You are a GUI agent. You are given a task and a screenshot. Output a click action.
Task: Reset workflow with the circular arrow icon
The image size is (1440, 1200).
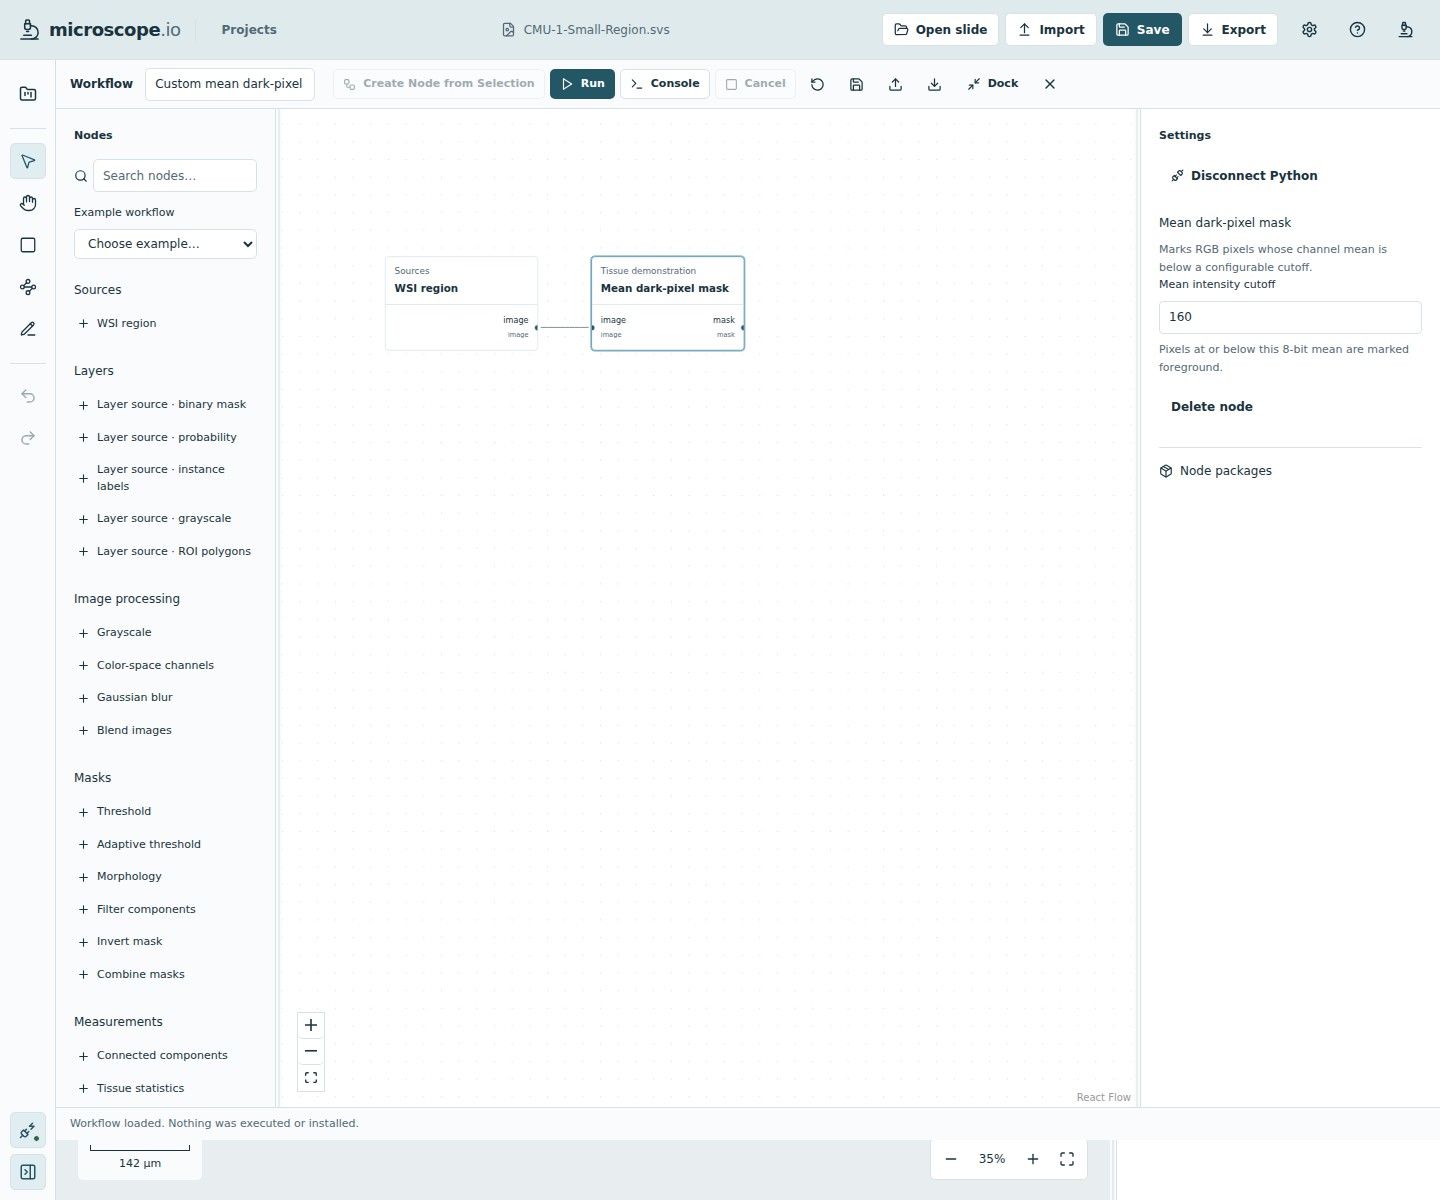coord(817,84)
